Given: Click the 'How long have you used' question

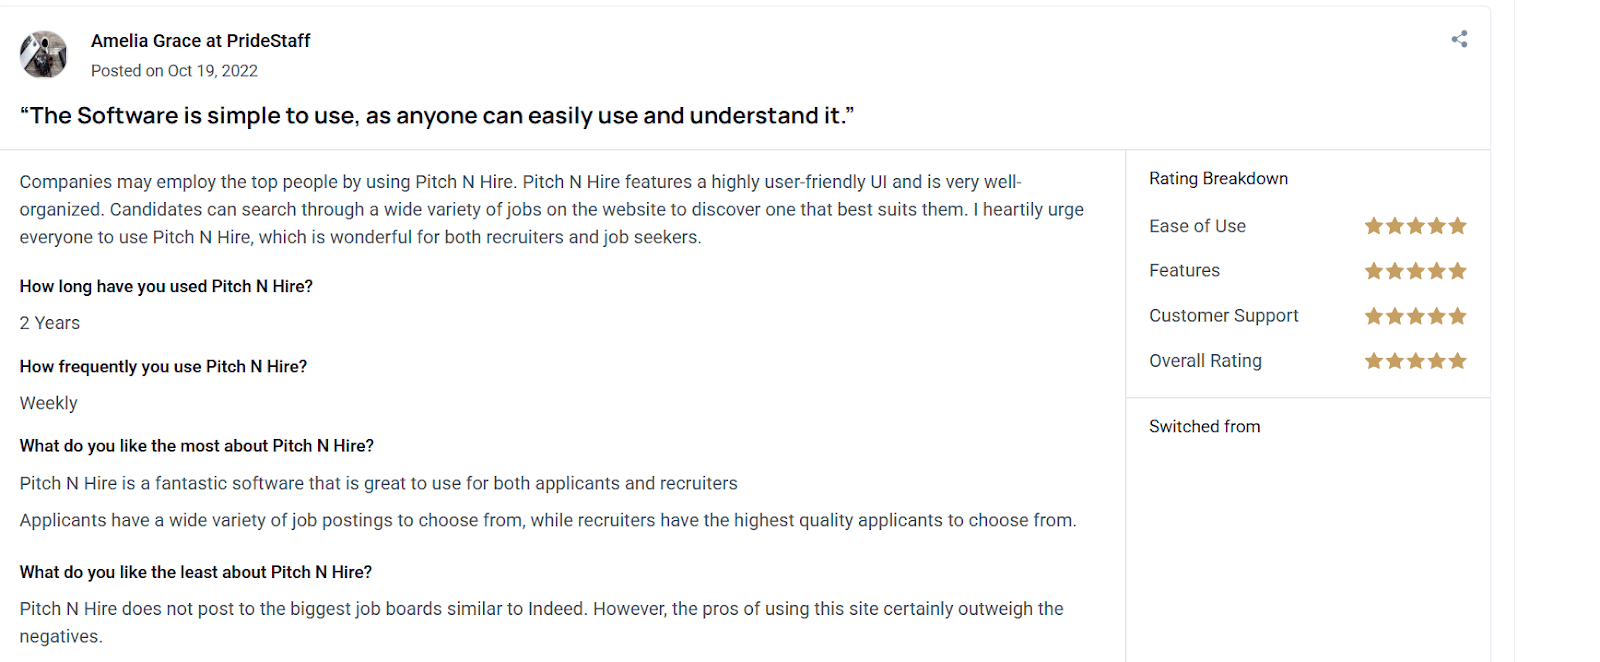Looking at the screenshot, I should tap(166, 287).
